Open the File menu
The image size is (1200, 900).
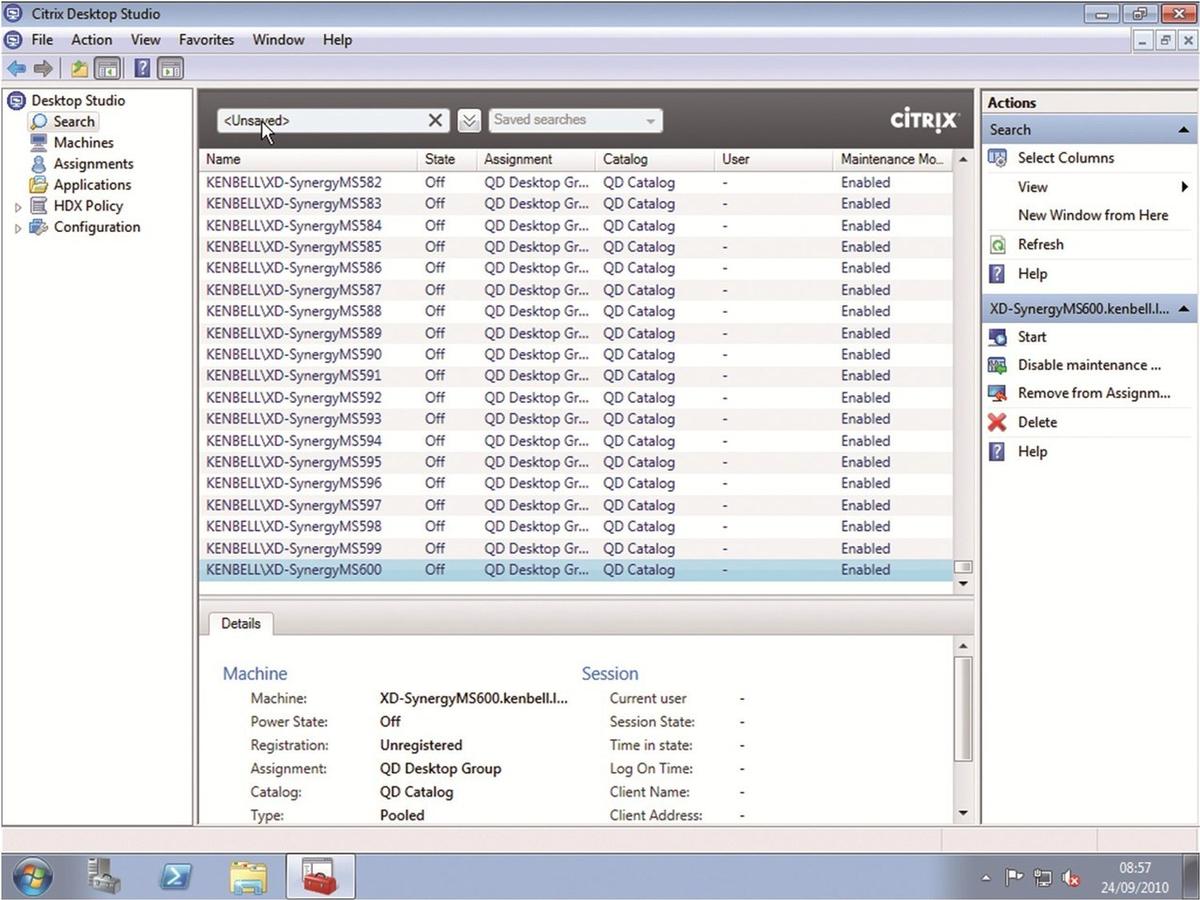pos(42,40)
